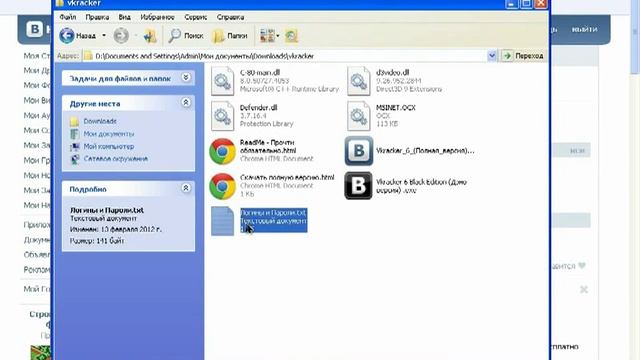Toggle the Folders (Папки) pane button
Viewport: 640px width, 360px height.
tap(230, 36)
